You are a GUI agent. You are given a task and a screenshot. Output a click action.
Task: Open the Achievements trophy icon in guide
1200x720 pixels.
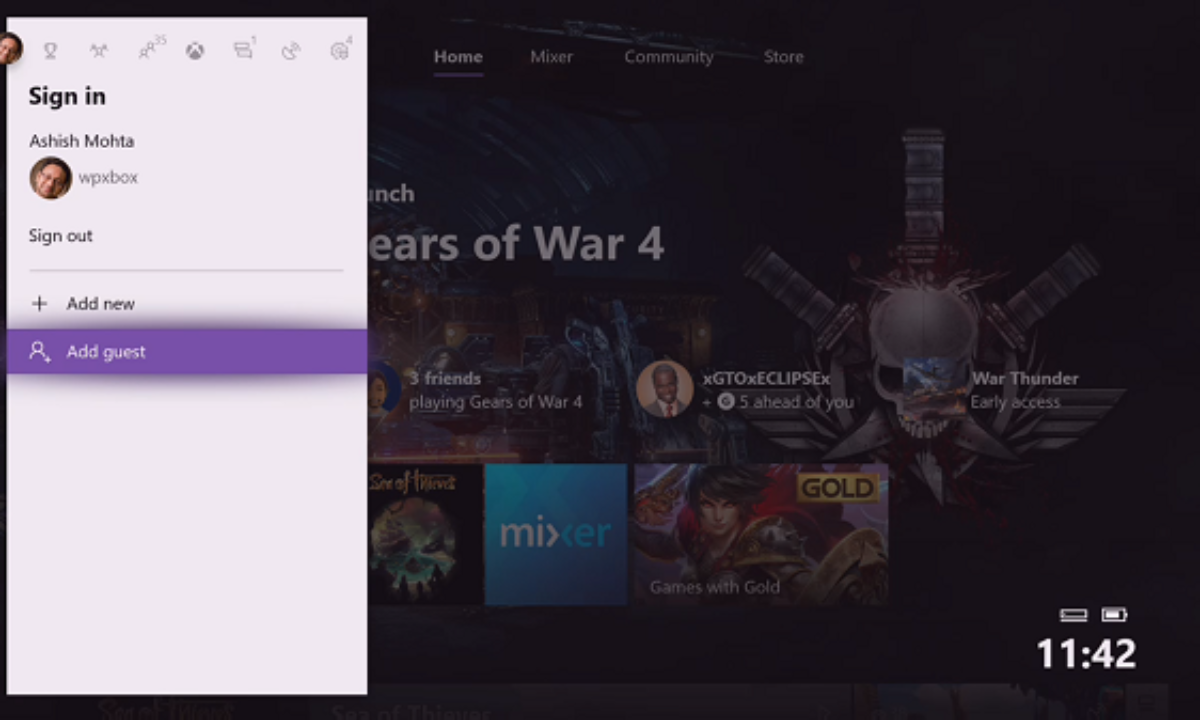point(50,50)
